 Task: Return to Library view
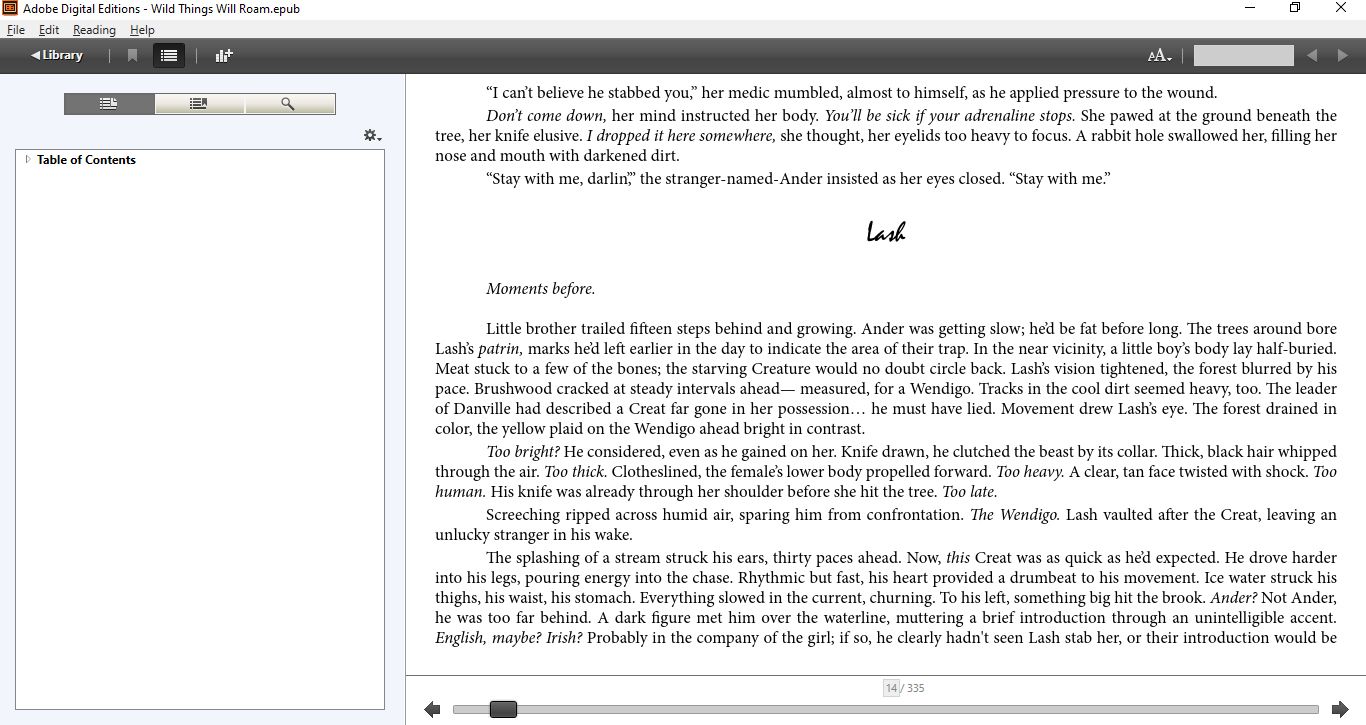click(57, 55)
